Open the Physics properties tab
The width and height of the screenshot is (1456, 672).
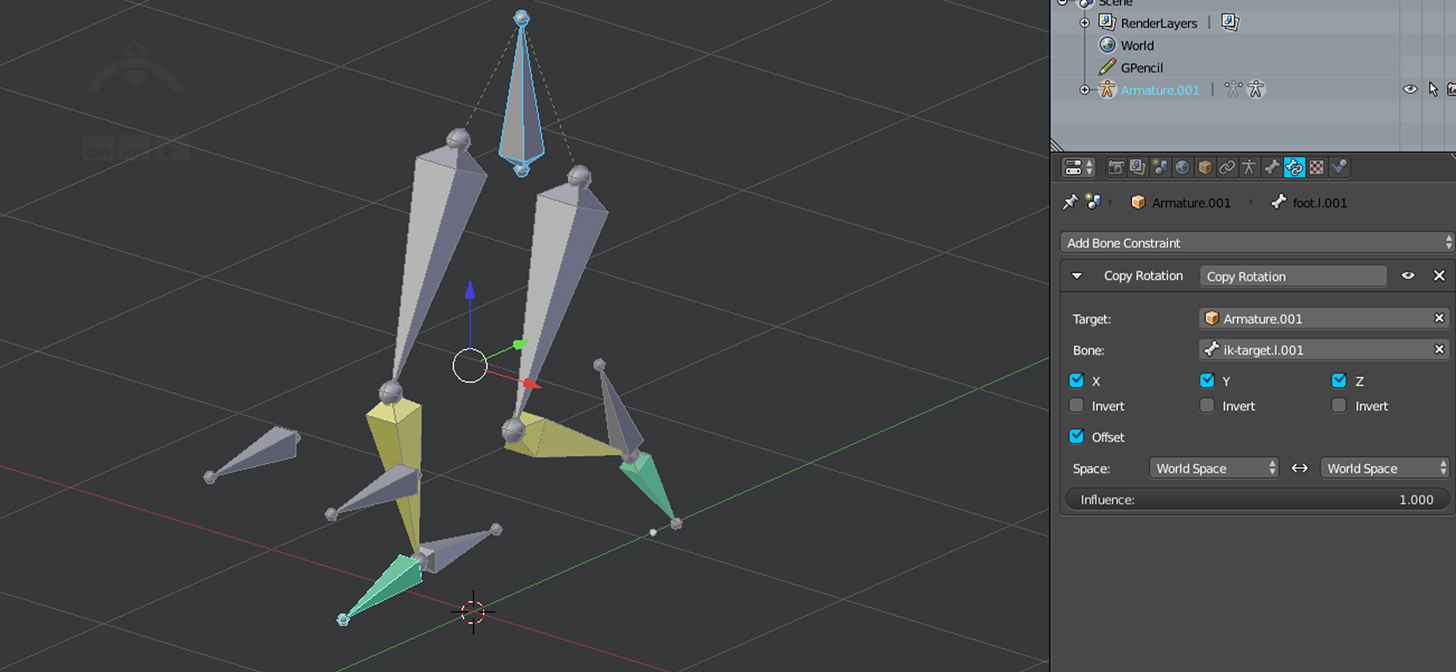[x=1337, y=167]
